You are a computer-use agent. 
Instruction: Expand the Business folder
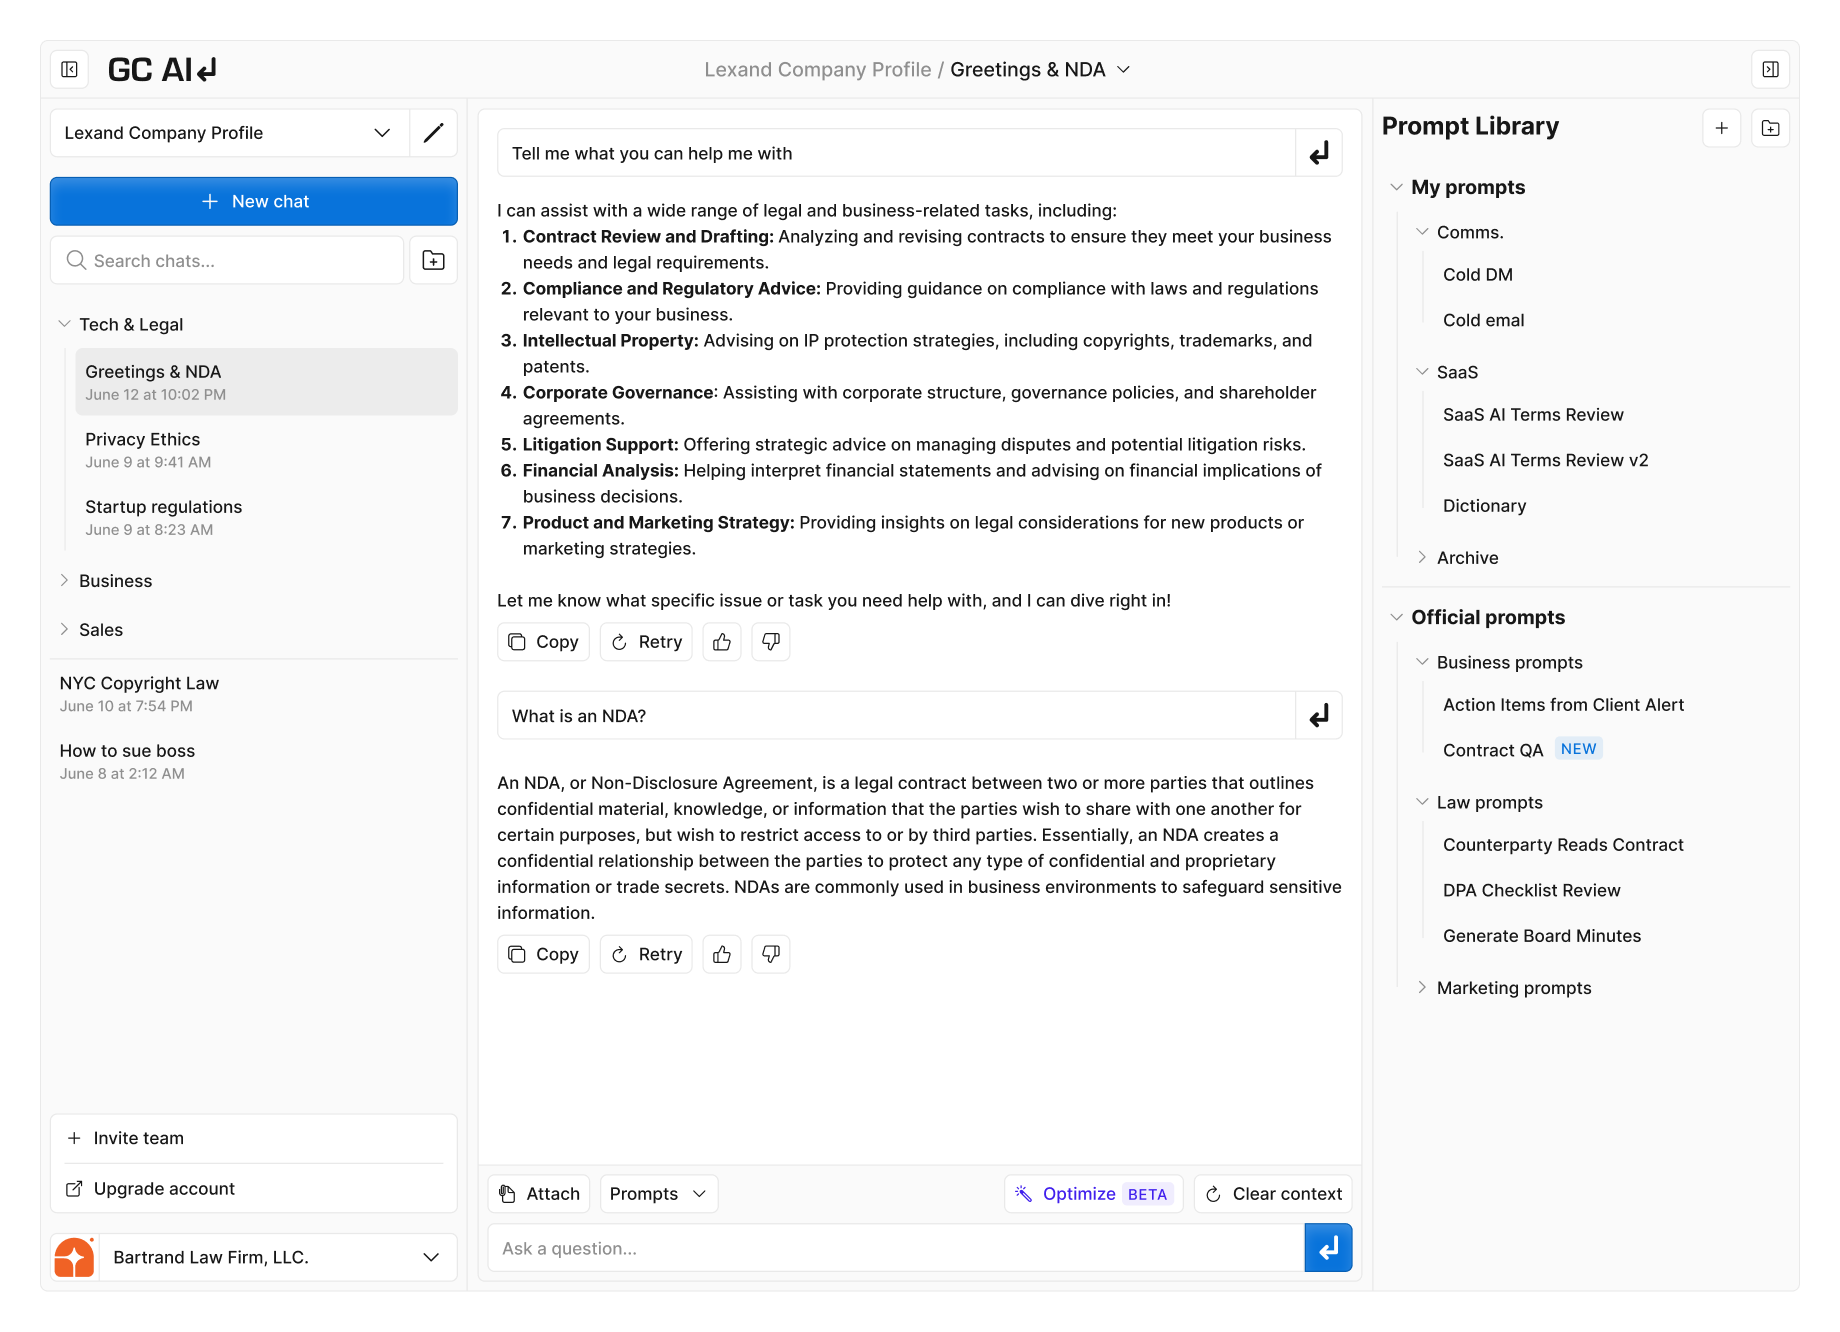[65, 581]
